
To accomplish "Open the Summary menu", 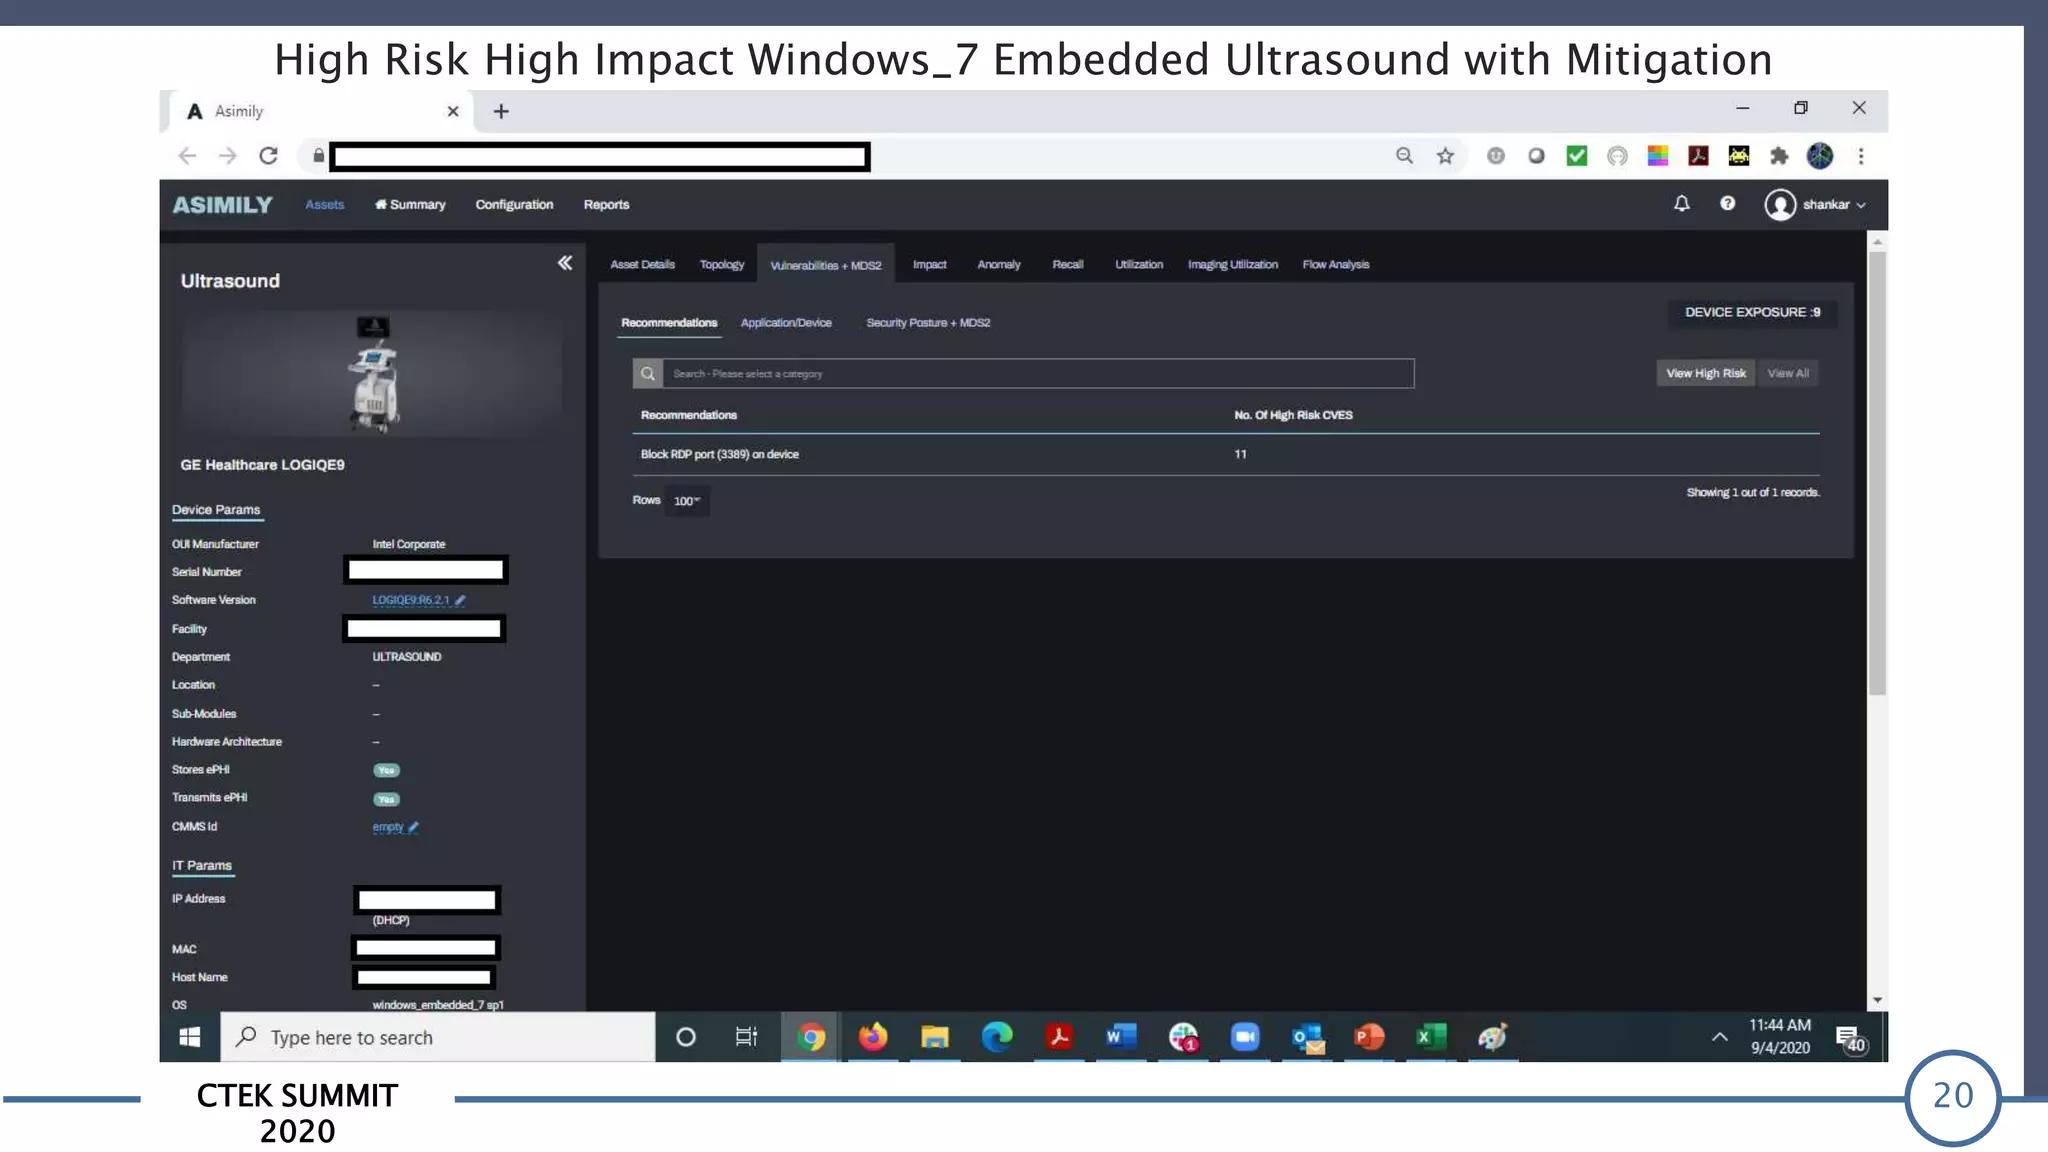I will [410, 205].
